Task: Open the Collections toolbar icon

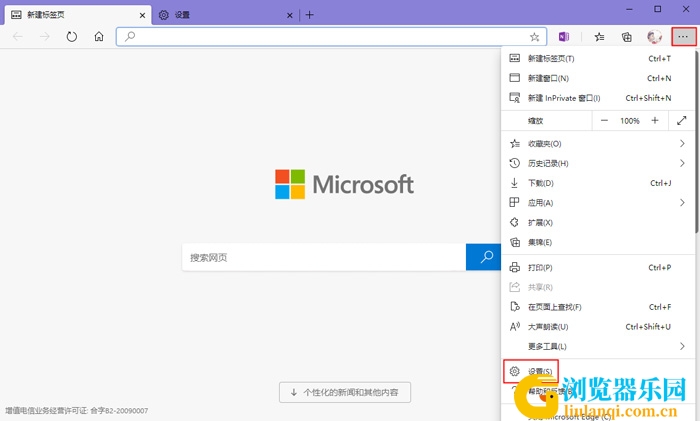Action: (x=627, y=37)
